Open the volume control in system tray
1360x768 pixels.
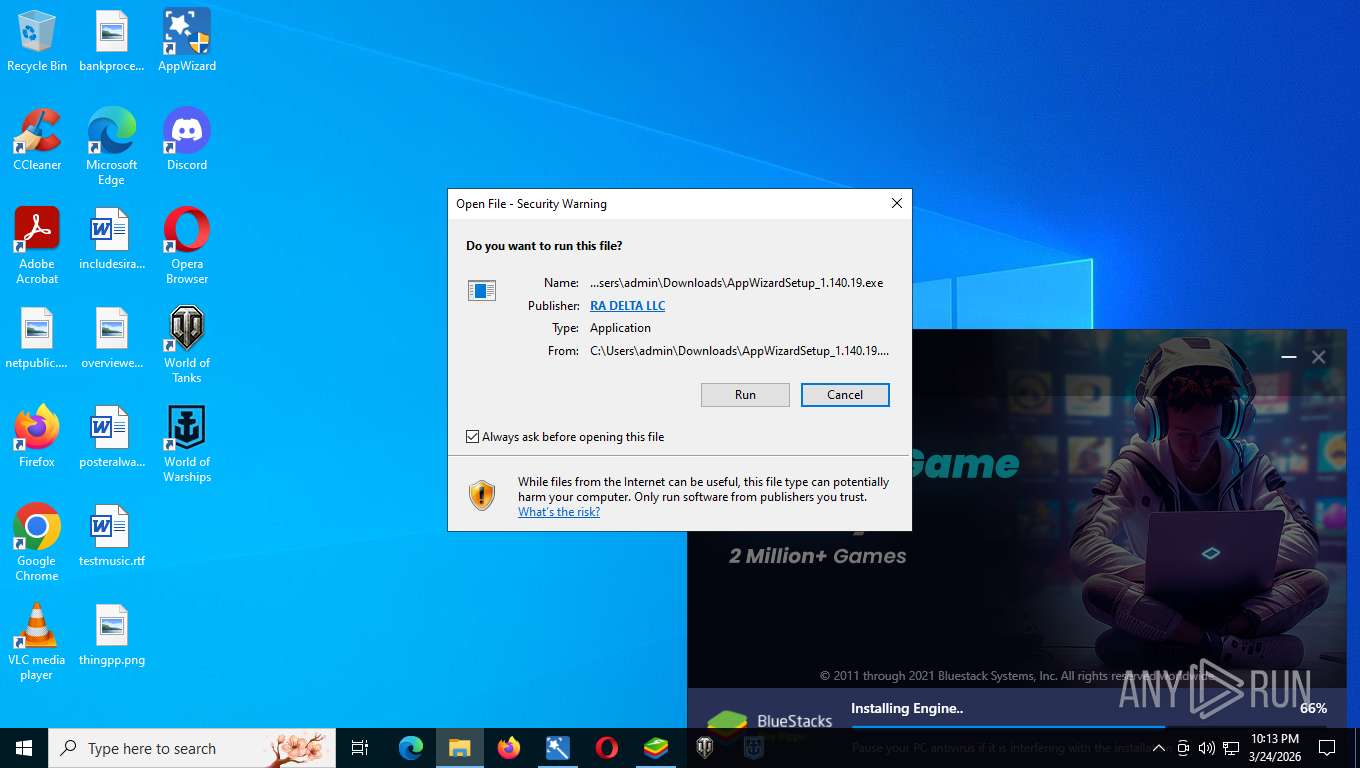coord(1207,748)
